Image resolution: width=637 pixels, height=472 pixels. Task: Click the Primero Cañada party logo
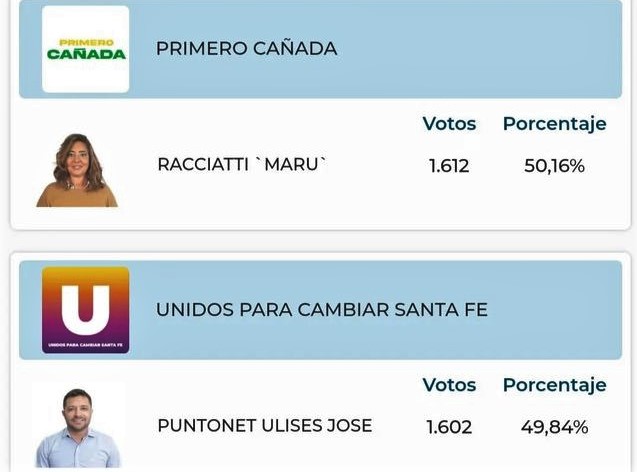click(x=86, y=49)
